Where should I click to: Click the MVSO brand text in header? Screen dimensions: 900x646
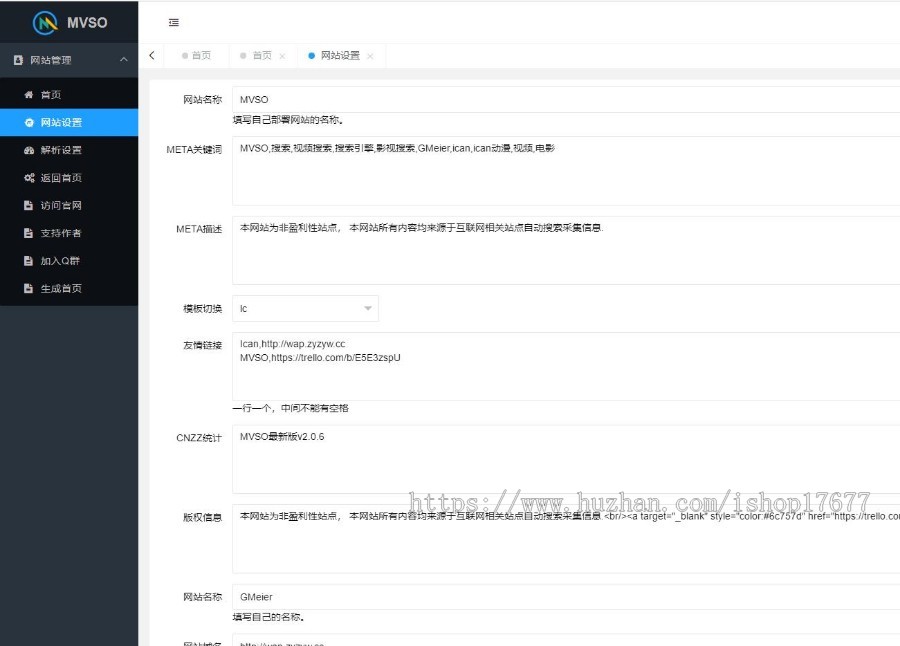coord(87,23)
